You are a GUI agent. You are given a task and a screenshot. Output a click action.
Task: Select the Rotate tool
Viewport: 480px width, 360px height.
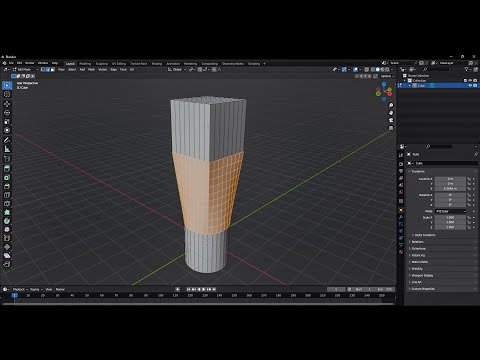(x=7, y=113)
